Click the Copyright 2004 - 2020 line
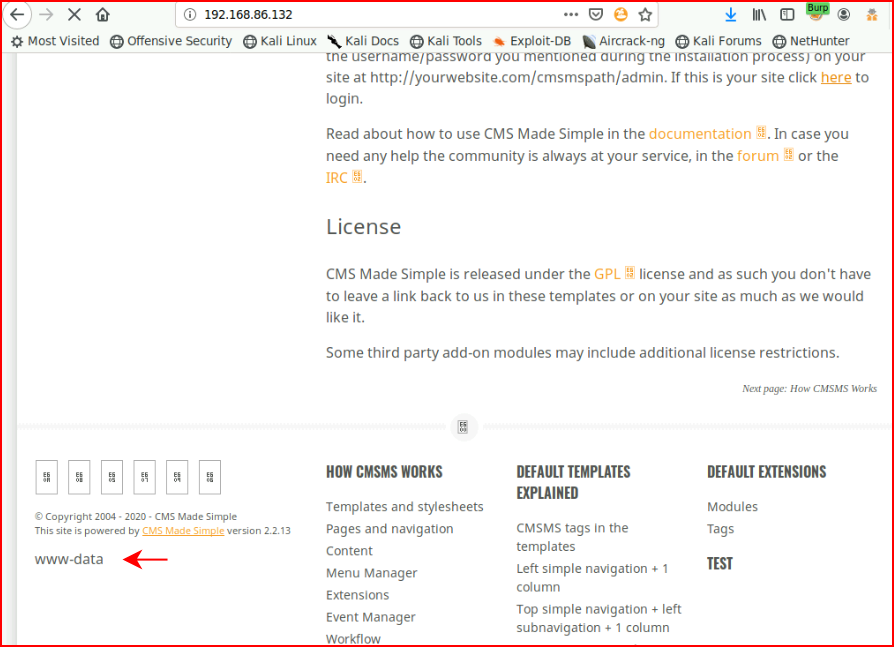Image resolution: width=894 pixels, height=647 pixels. click(136, 516)
